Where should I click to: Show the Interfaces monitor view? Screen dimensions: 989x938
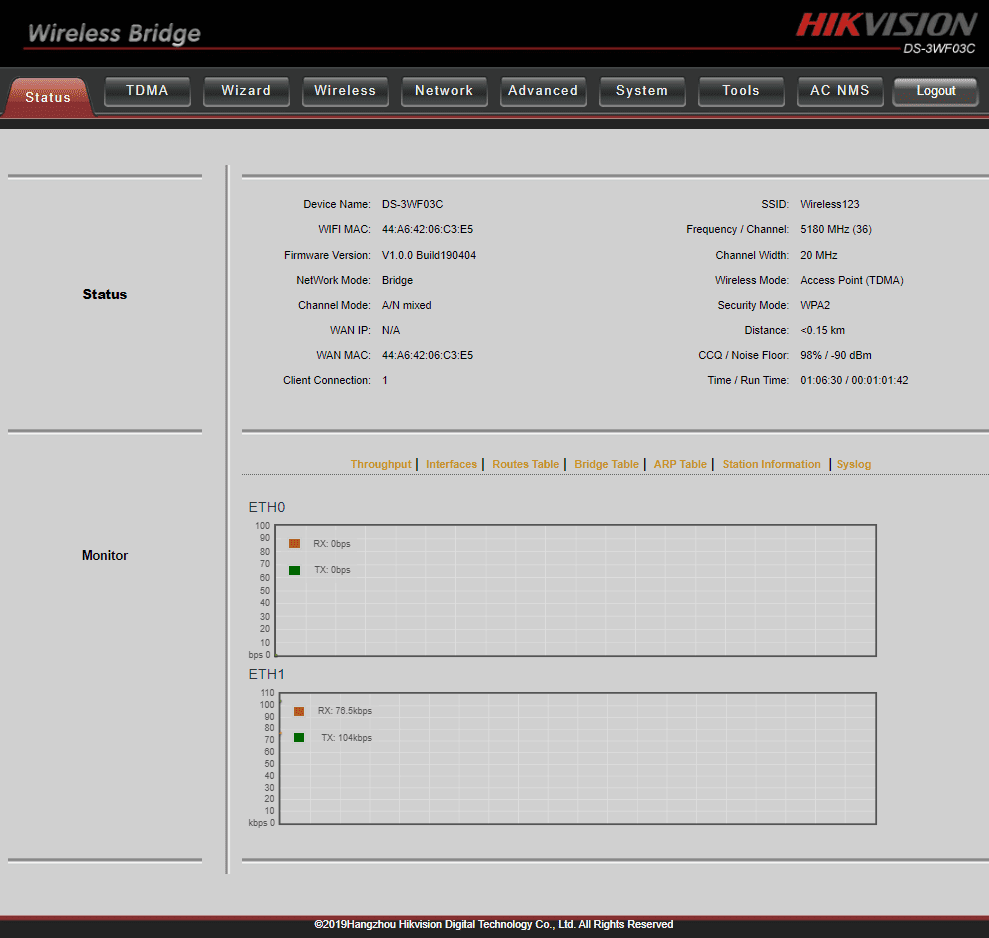pos(451,464)
